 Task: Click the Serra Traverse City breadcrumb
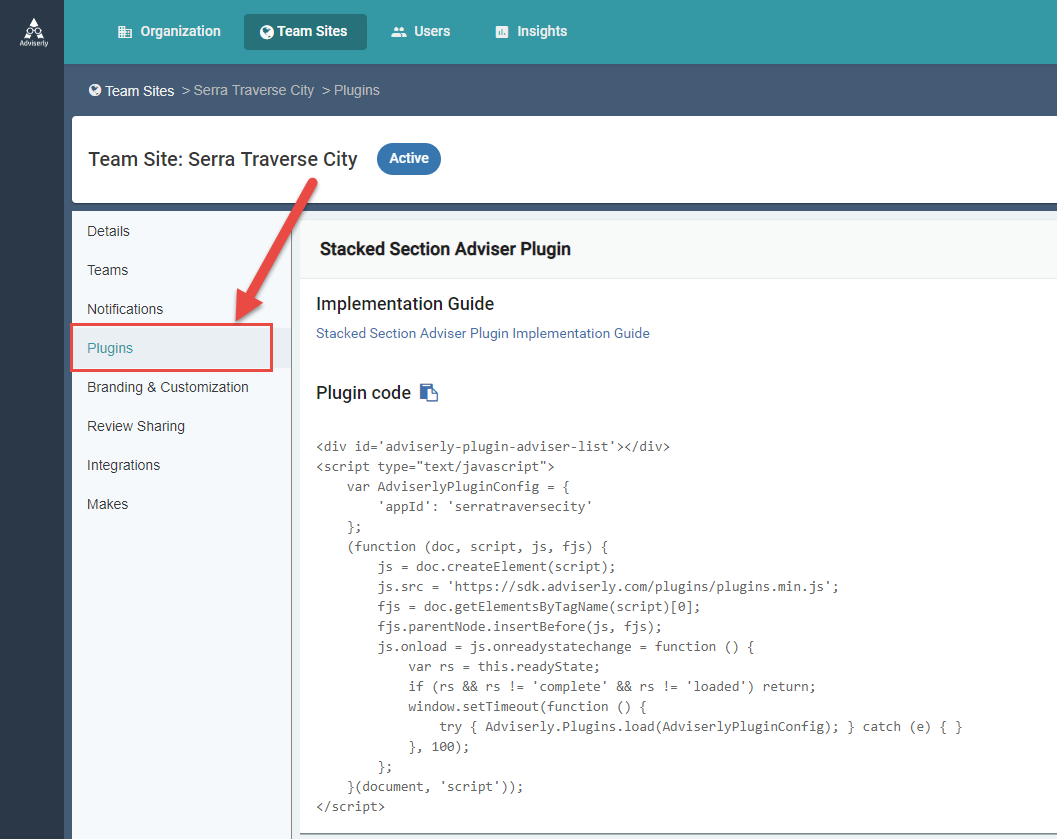point(253,90)
